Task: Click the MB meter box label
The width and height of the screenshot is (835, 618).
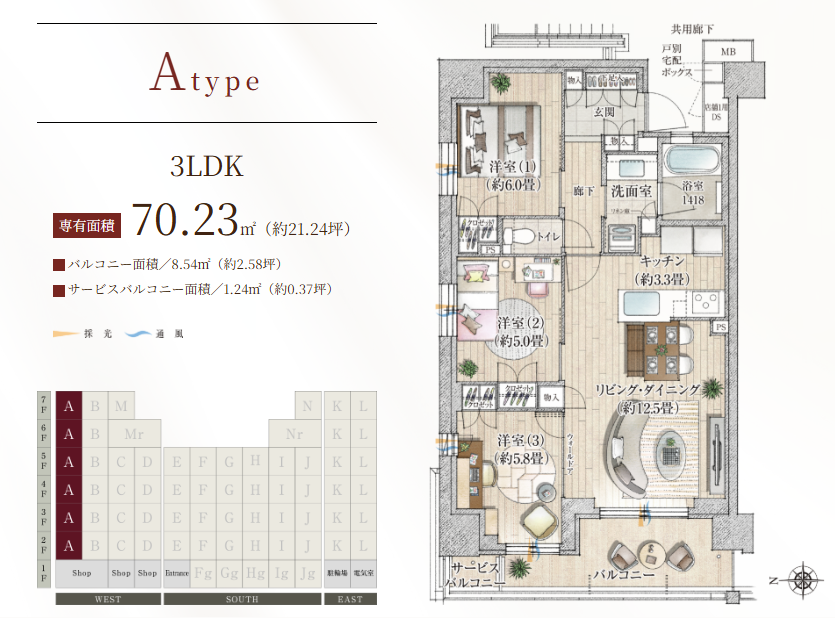Action: [726, 52]
